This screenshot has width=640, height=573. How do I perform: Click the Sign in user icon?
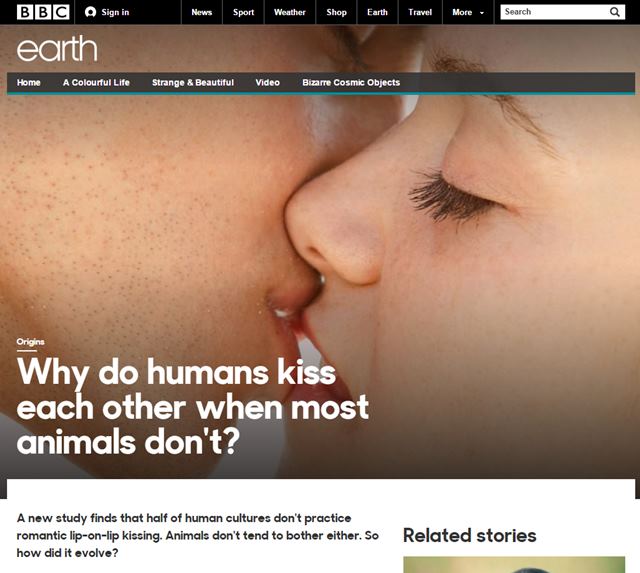pyautogui.click(x=91, y=12)
